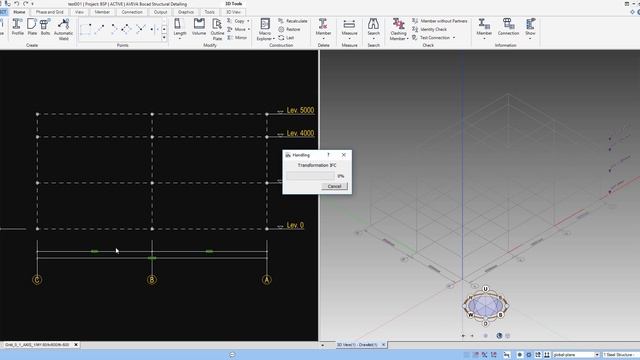The image size is (640, 360).
Task: Toggle the status bar button left of global plane
Action: 547,355
